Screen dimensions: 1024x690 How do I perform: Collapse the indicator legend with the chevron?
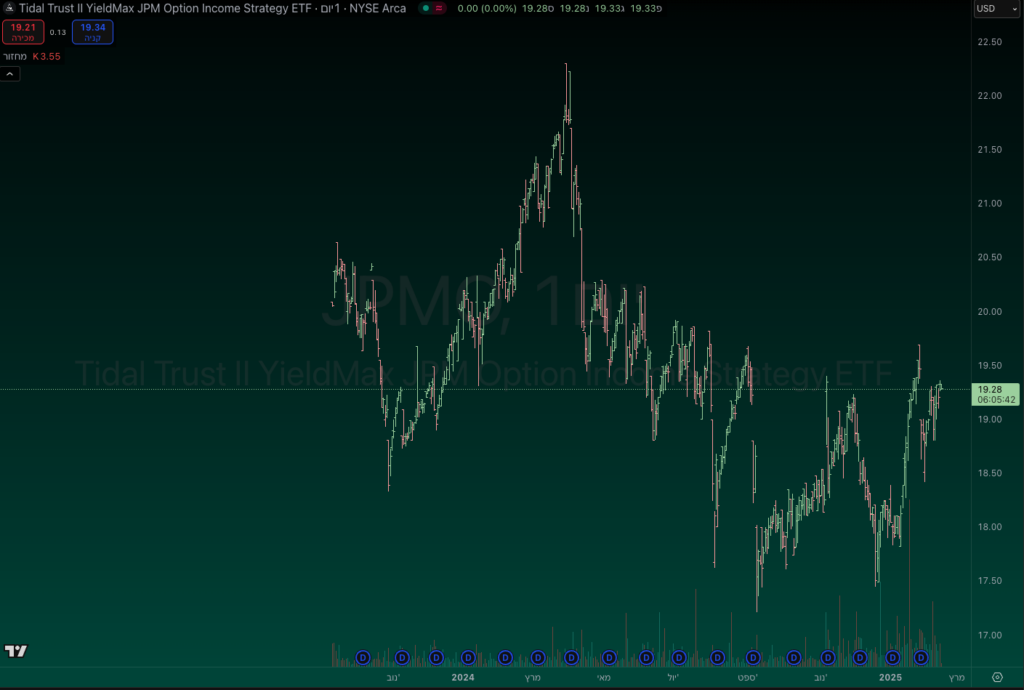(x=9, y=74)
